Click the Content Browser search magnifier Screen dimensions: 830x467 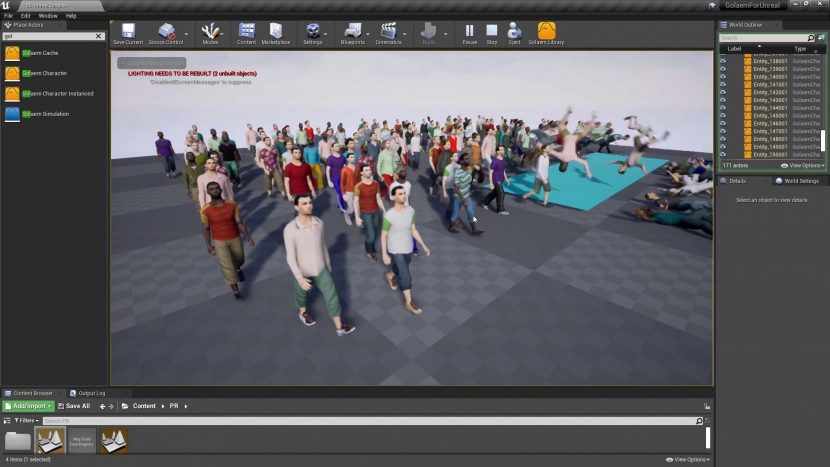(x=699, y=421)
